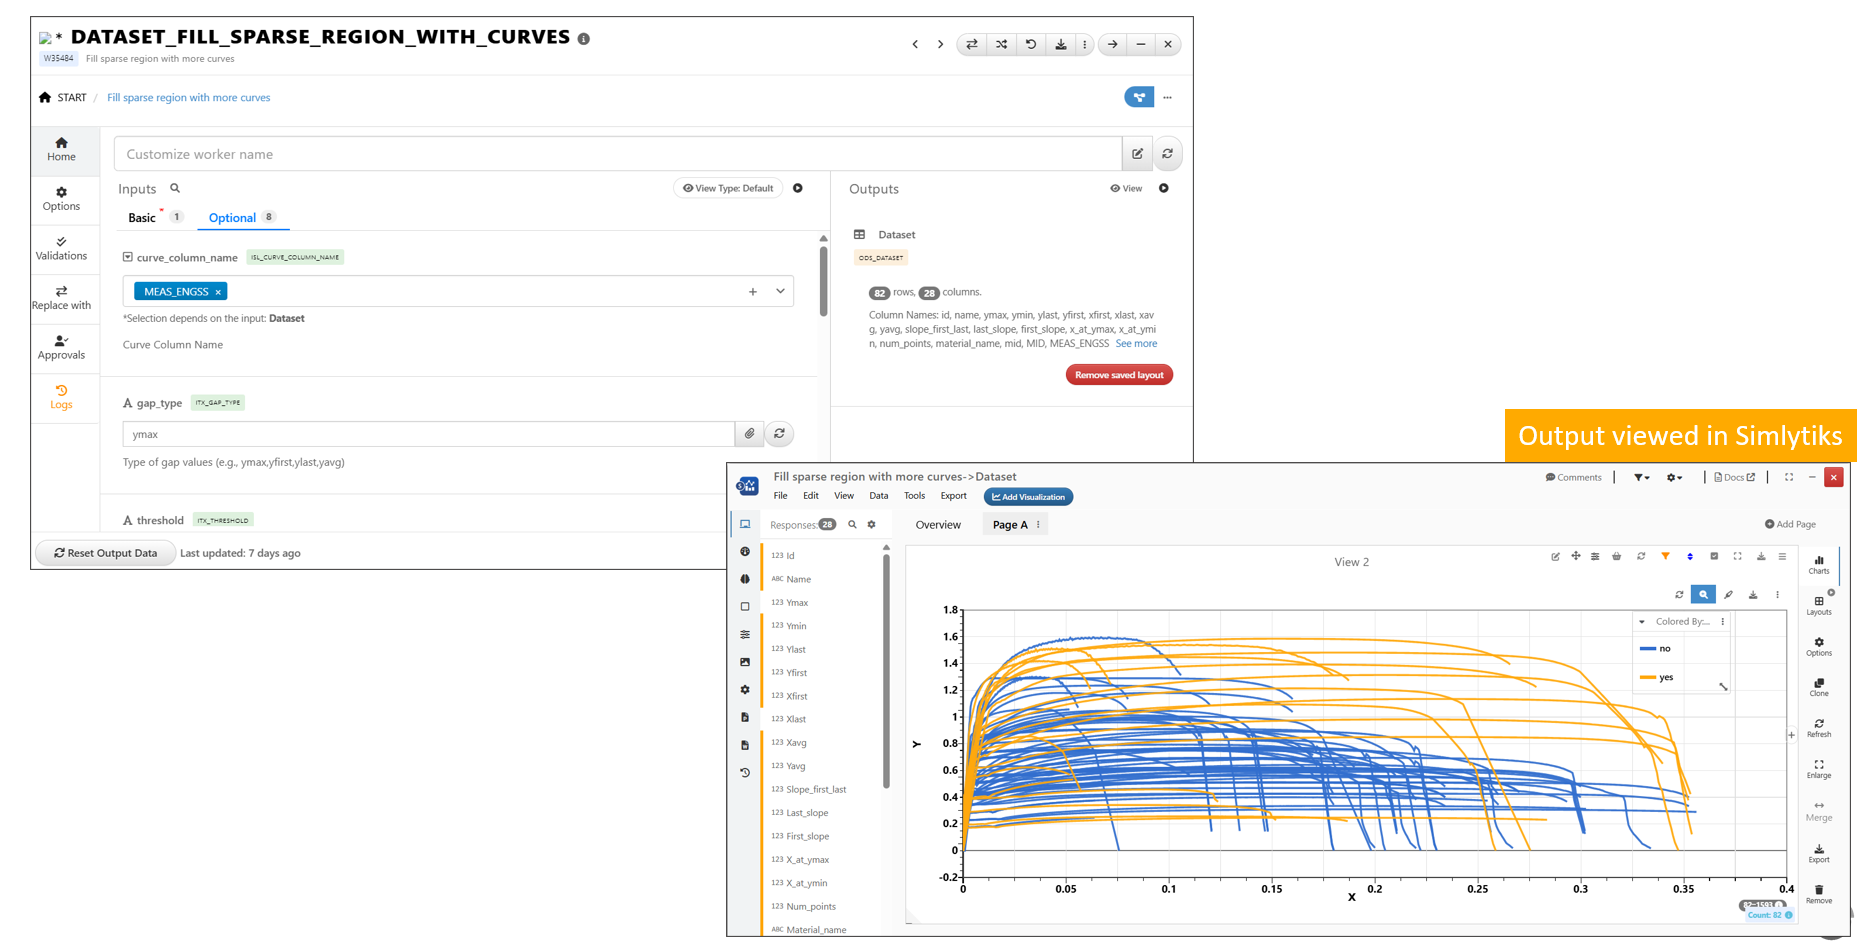Switch to the Basic inputs tab
This screenshot has height=950, width=1866.
(x=142, y=217)
